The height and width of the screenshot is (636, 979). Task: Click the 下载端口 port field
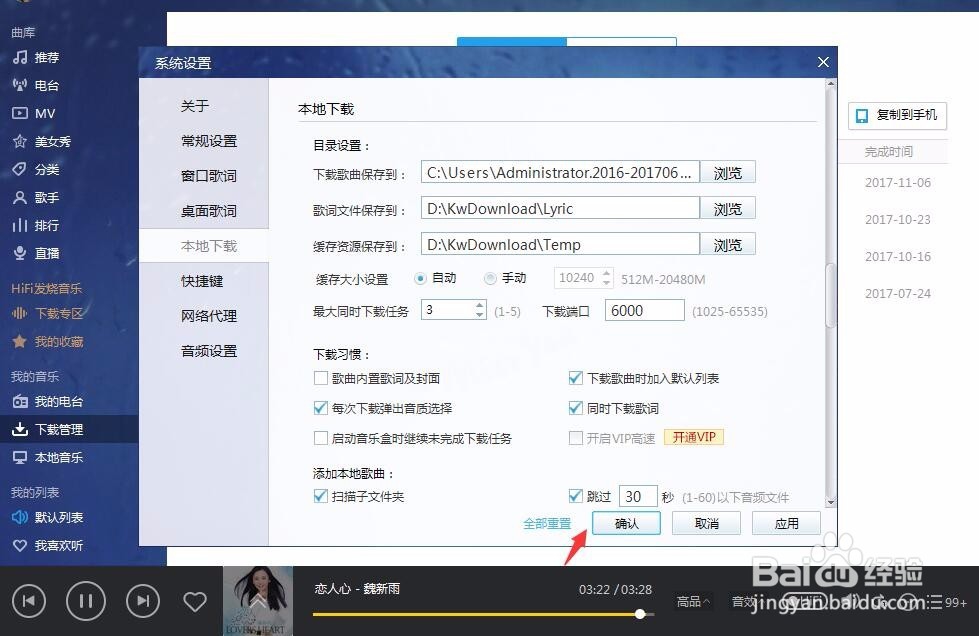tap(644, 310)
